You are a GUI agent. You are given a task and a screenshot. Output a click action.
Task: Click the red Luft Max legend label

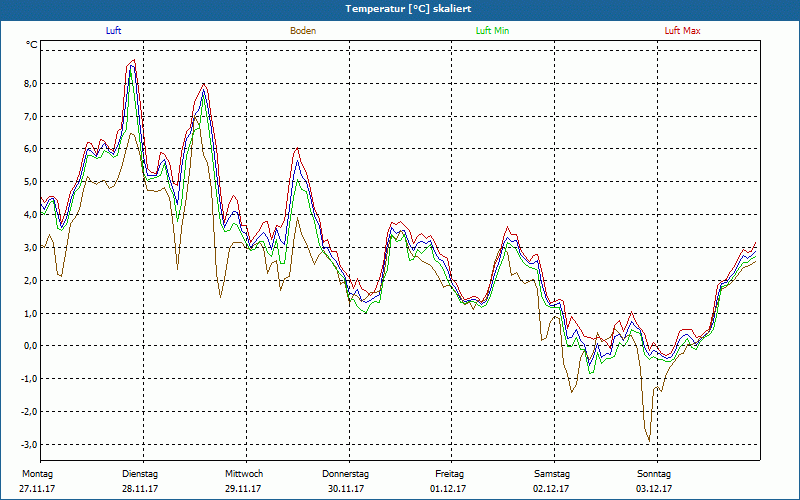pyautogui.click(x=682, y=31)
